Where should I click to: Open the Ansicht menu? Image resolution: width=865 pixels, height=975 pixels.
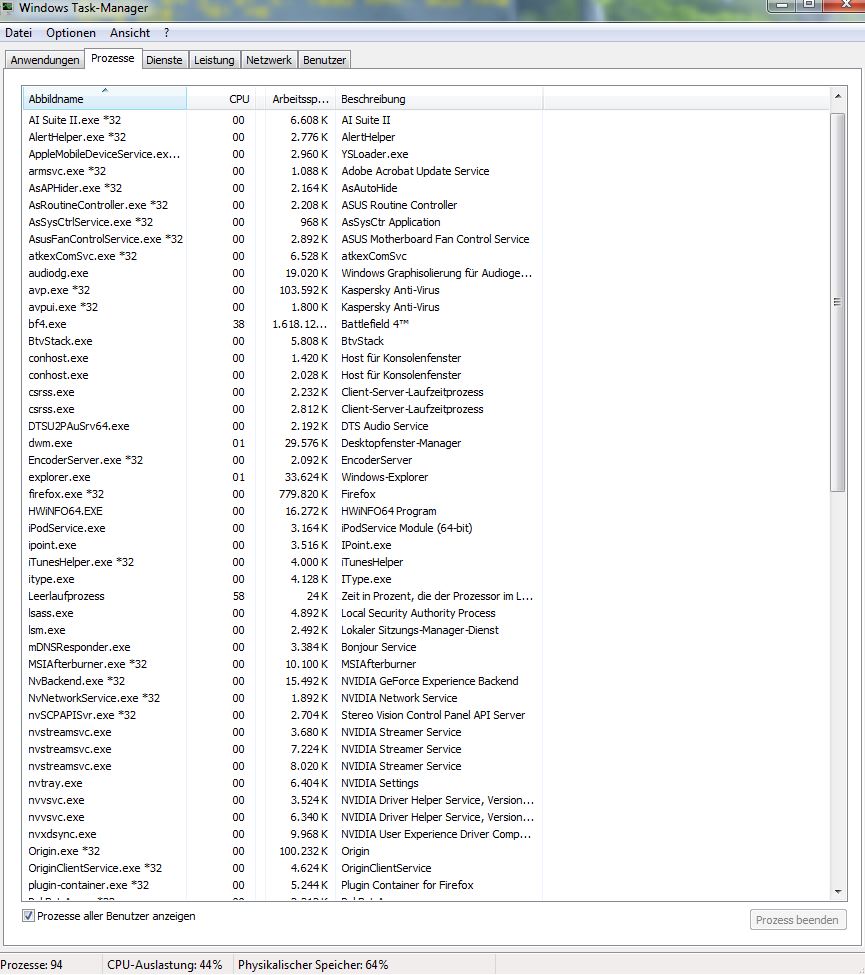pyautogui.click(x=130, y=33)
